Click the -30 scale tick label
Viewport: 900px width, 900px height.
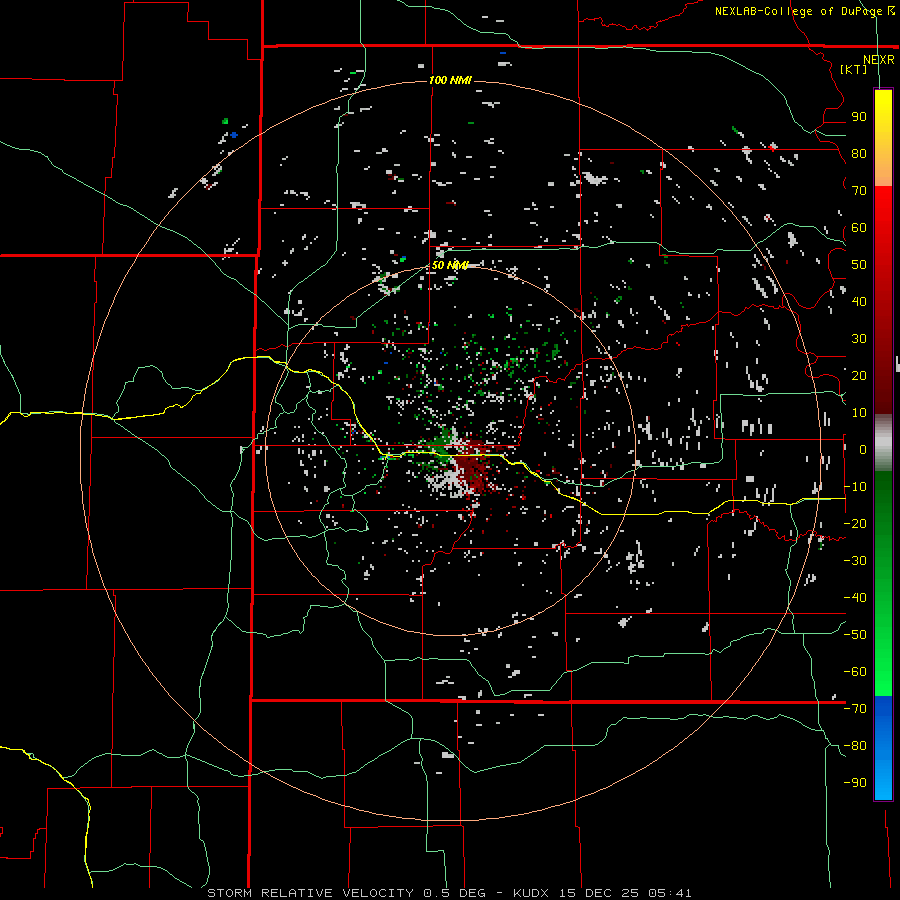click(x=855, y=561)
